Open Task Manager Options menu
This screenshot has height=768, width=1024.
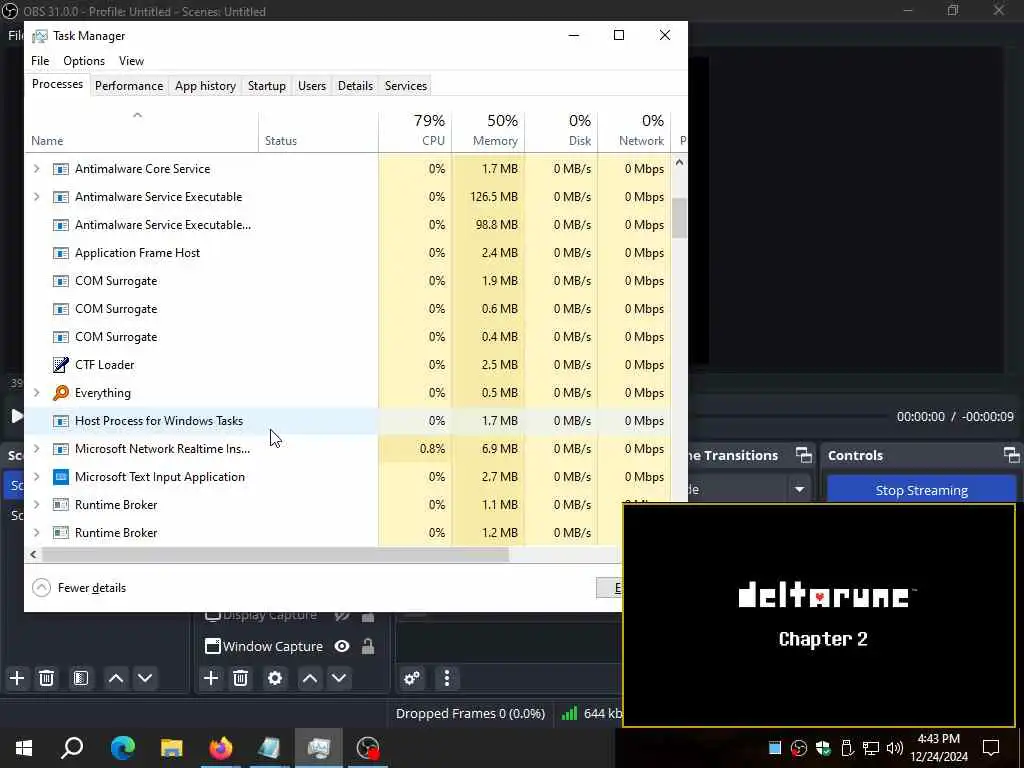point(84,61)
